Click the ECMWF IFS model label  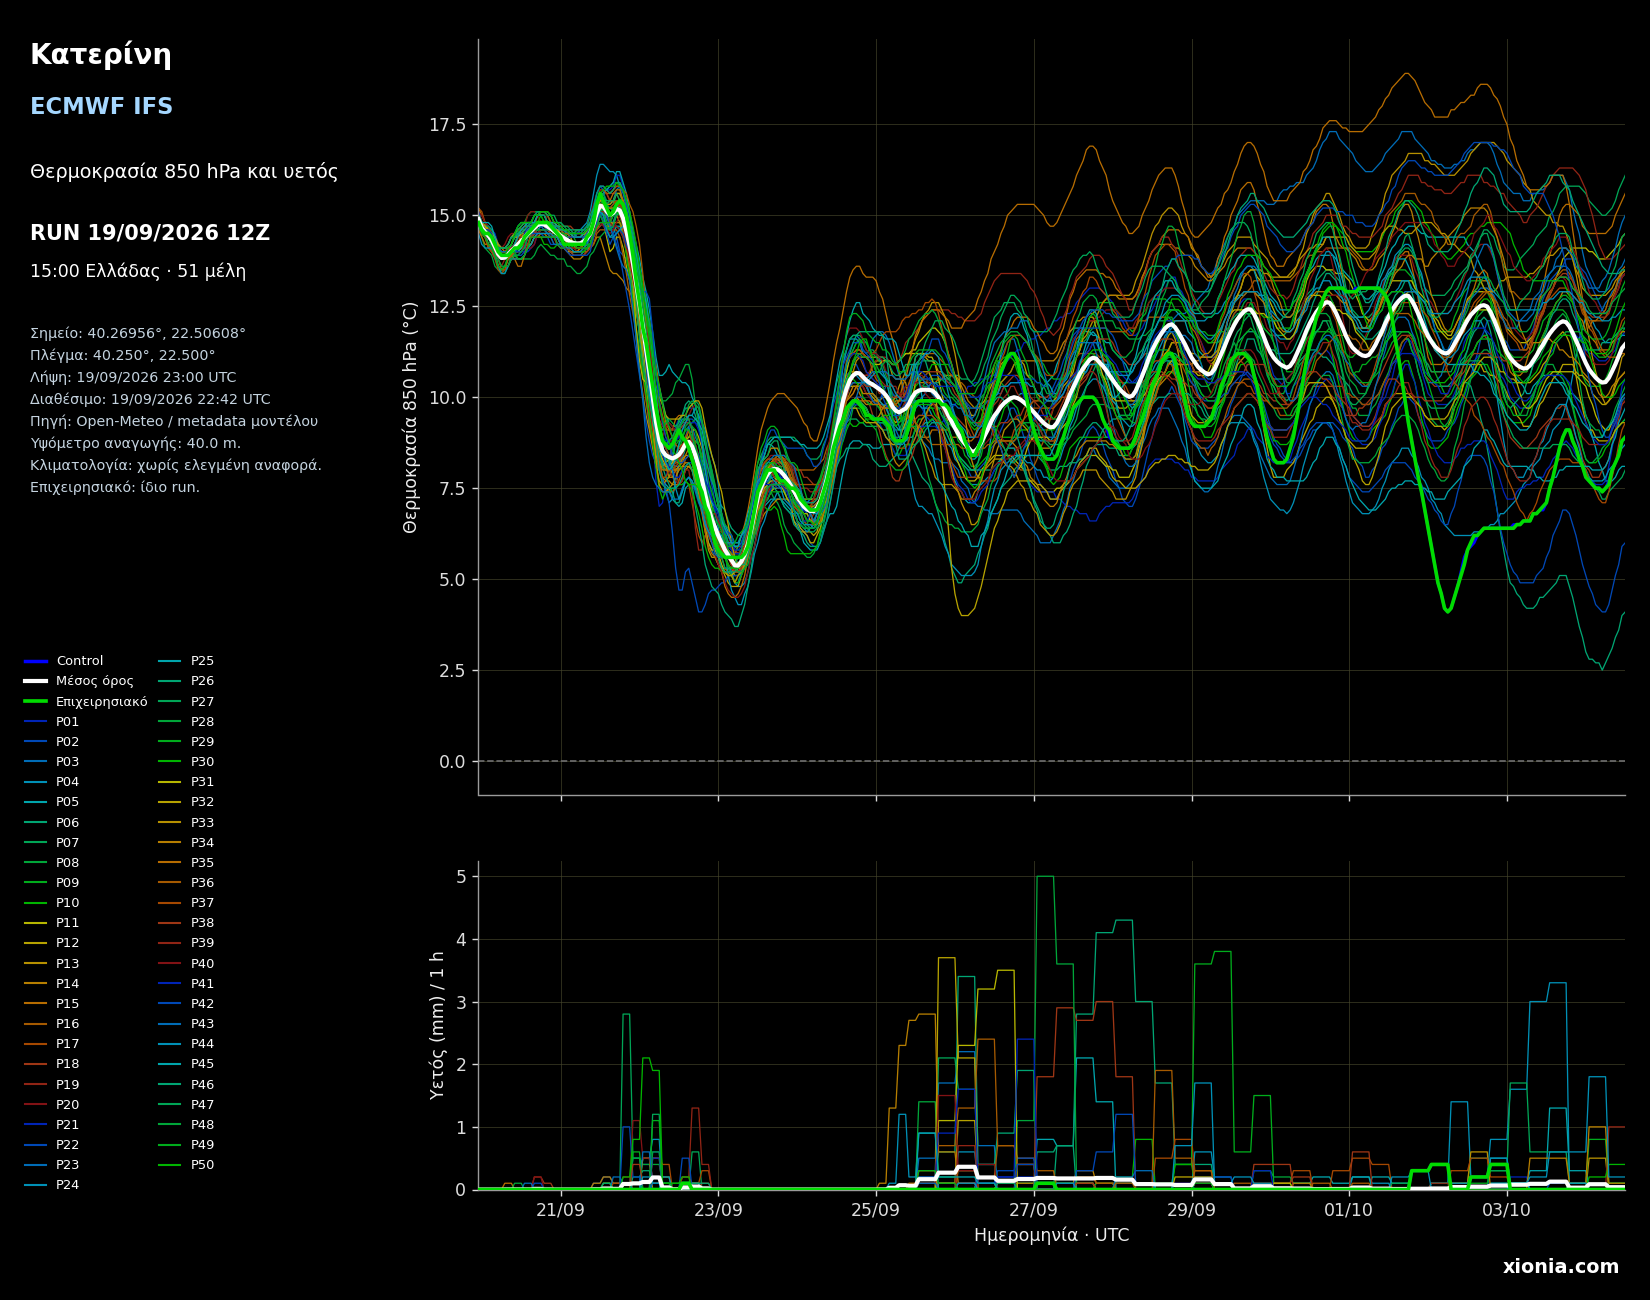pyautogui.click(x=102, y=107)
